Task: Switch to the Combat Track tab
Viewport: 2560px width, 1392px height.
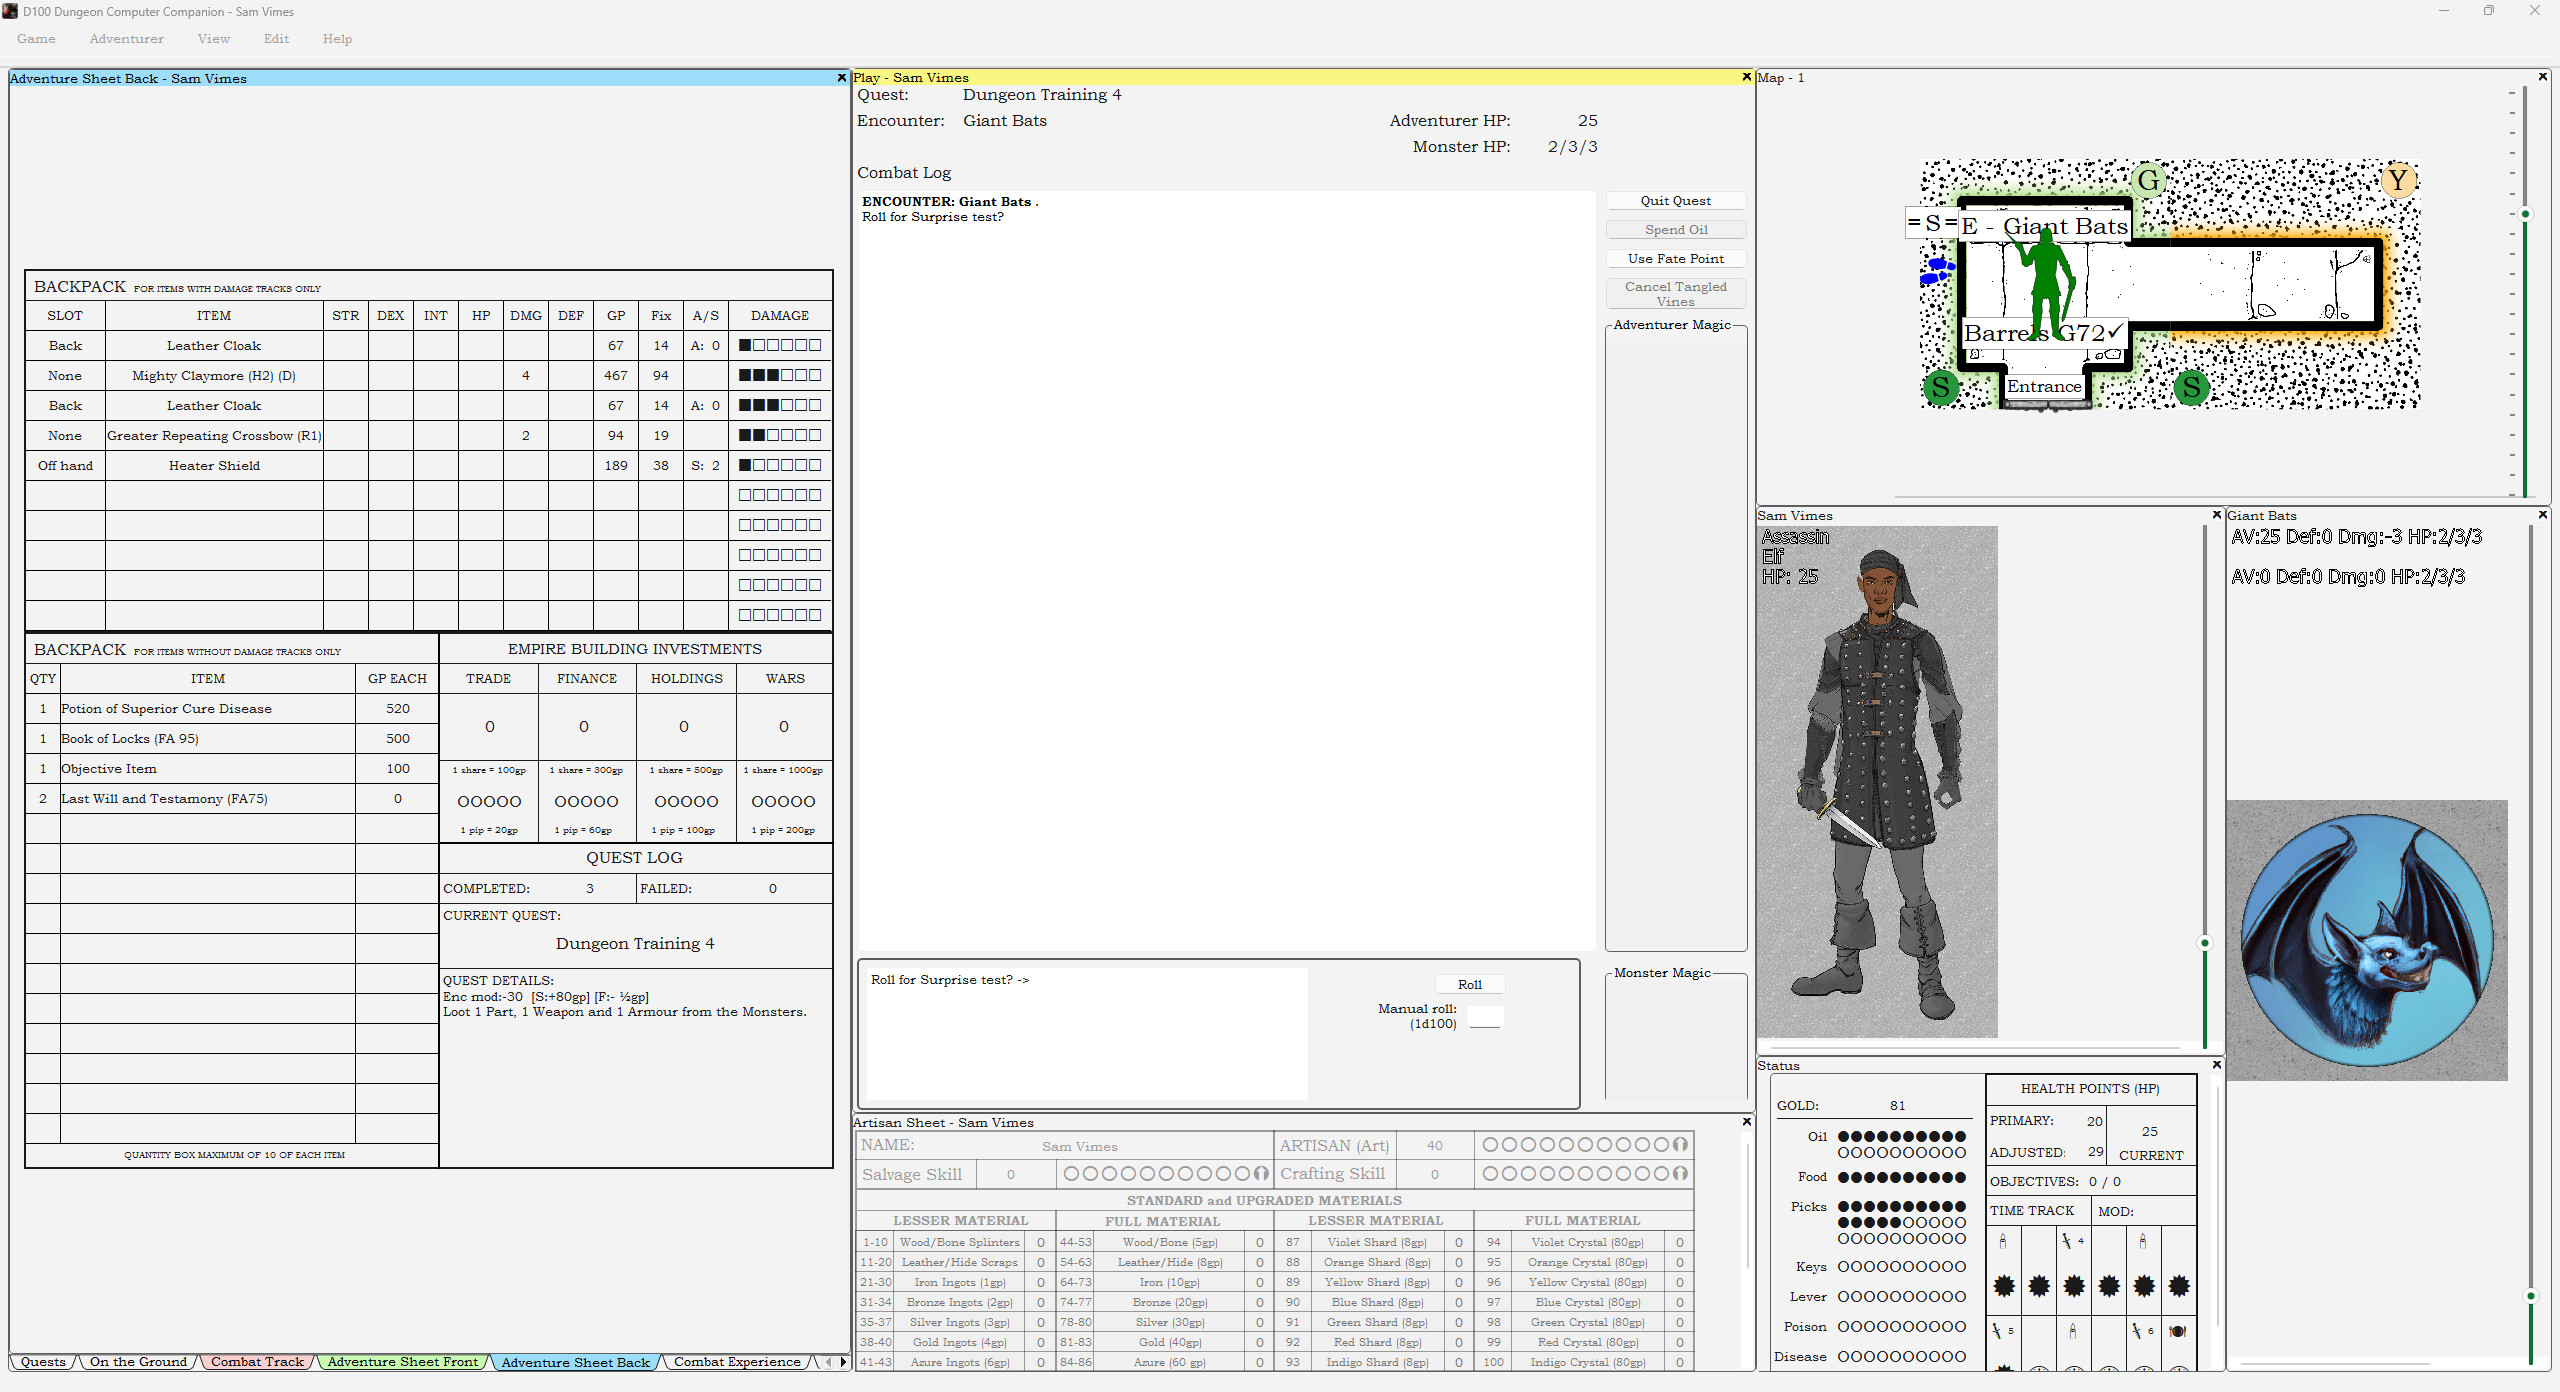Action: [x=257, y=1362]
